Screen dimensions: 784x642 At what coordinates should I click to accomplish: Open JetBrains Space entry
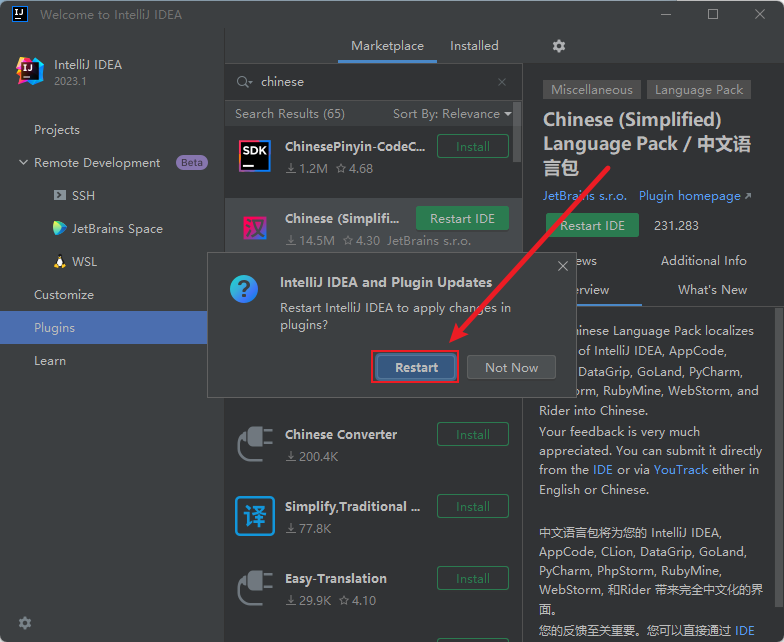point(108,228)
